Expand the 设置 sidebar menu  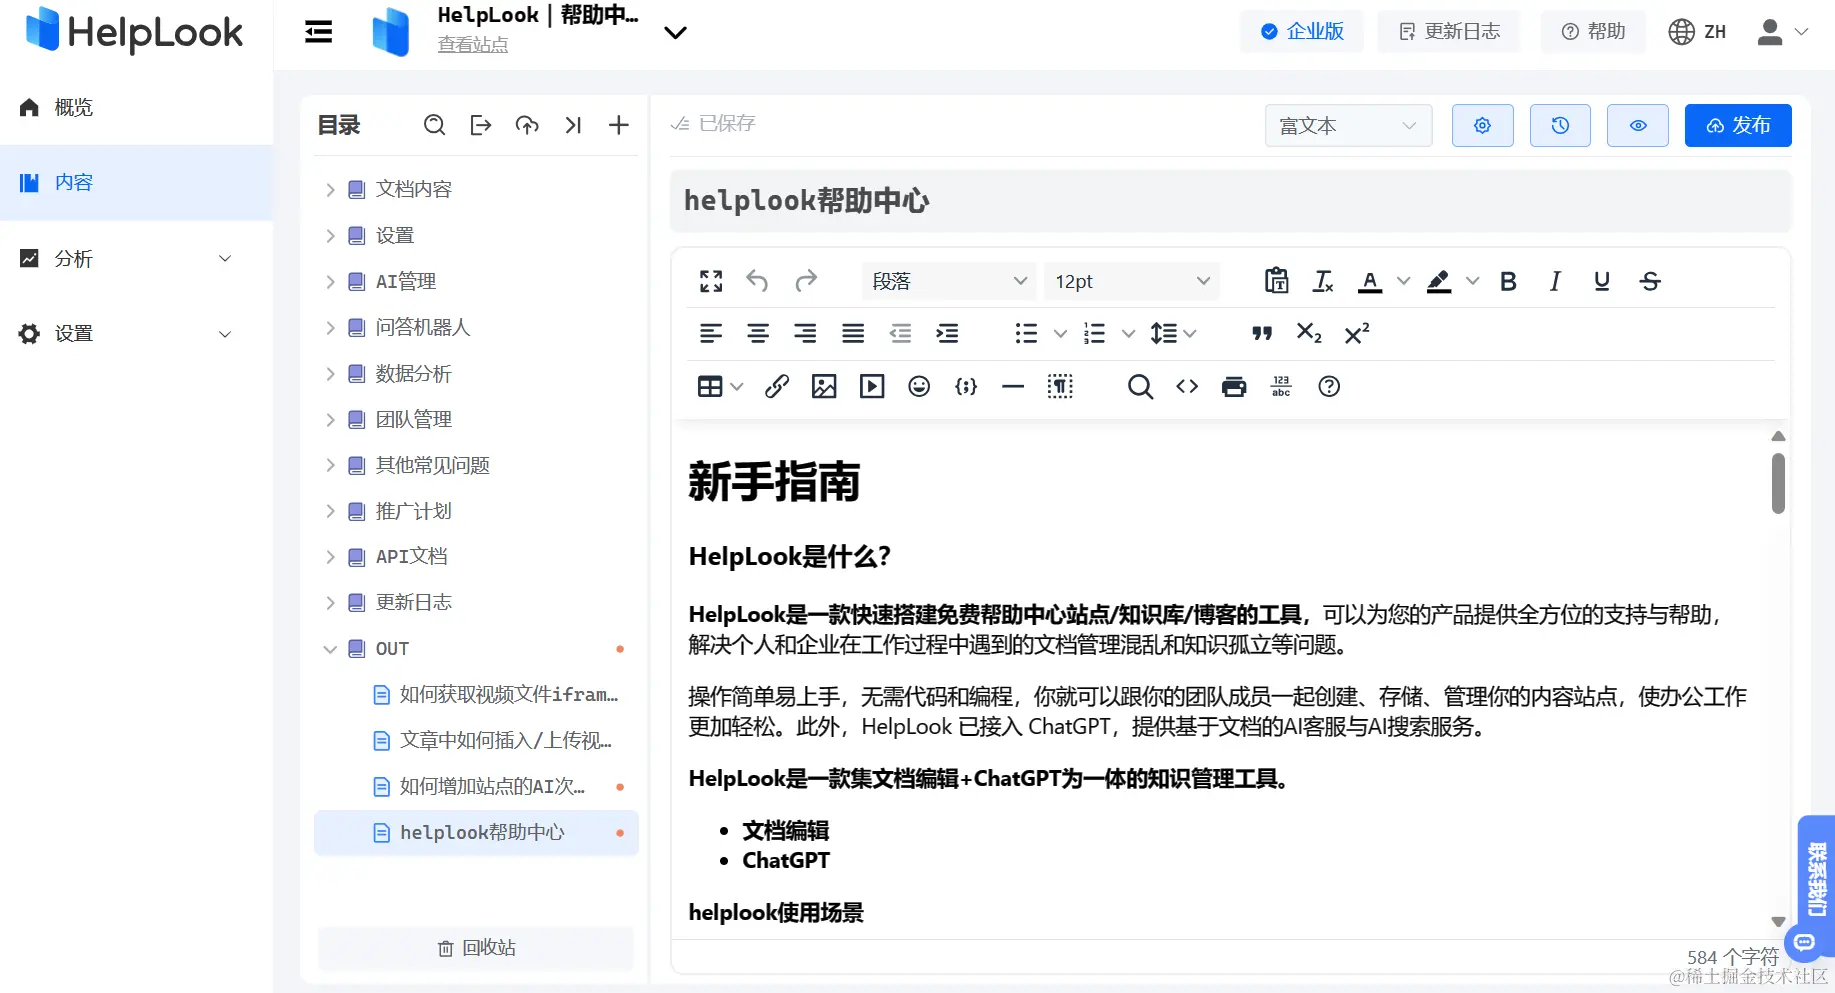point(136,334)
